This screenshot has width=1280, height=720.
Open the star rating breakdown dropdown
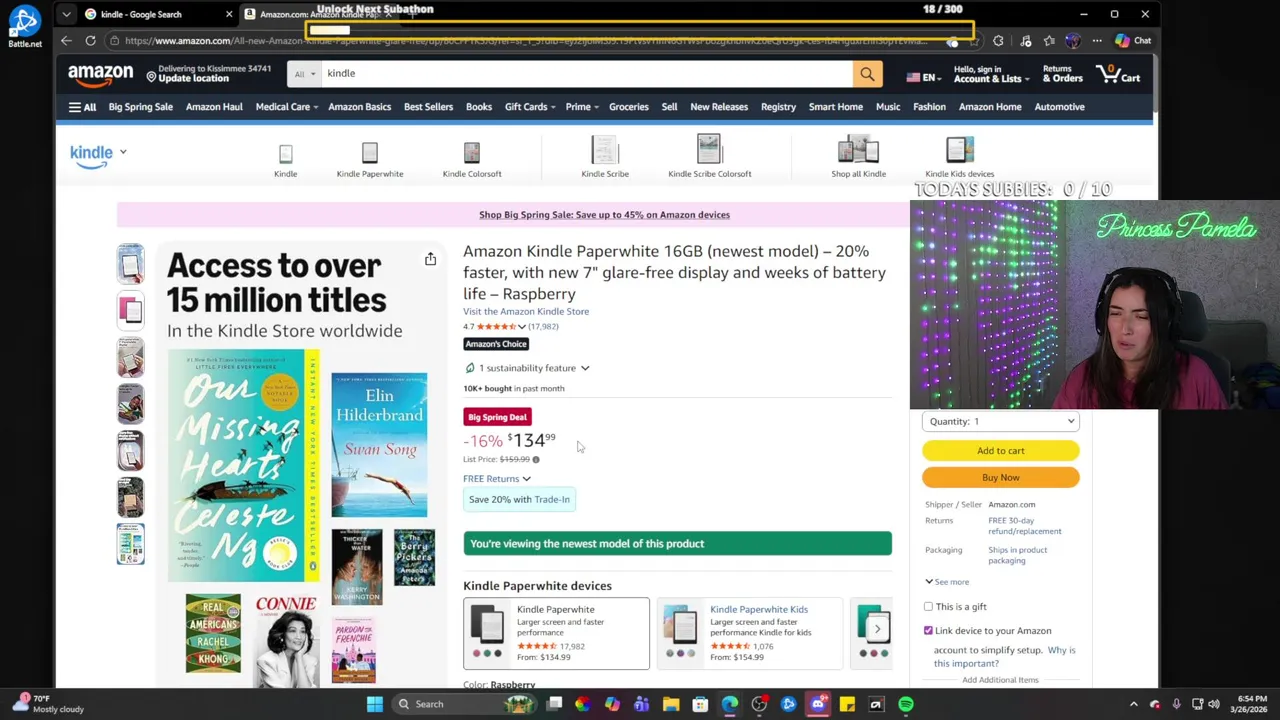click(x=521, y=327)
